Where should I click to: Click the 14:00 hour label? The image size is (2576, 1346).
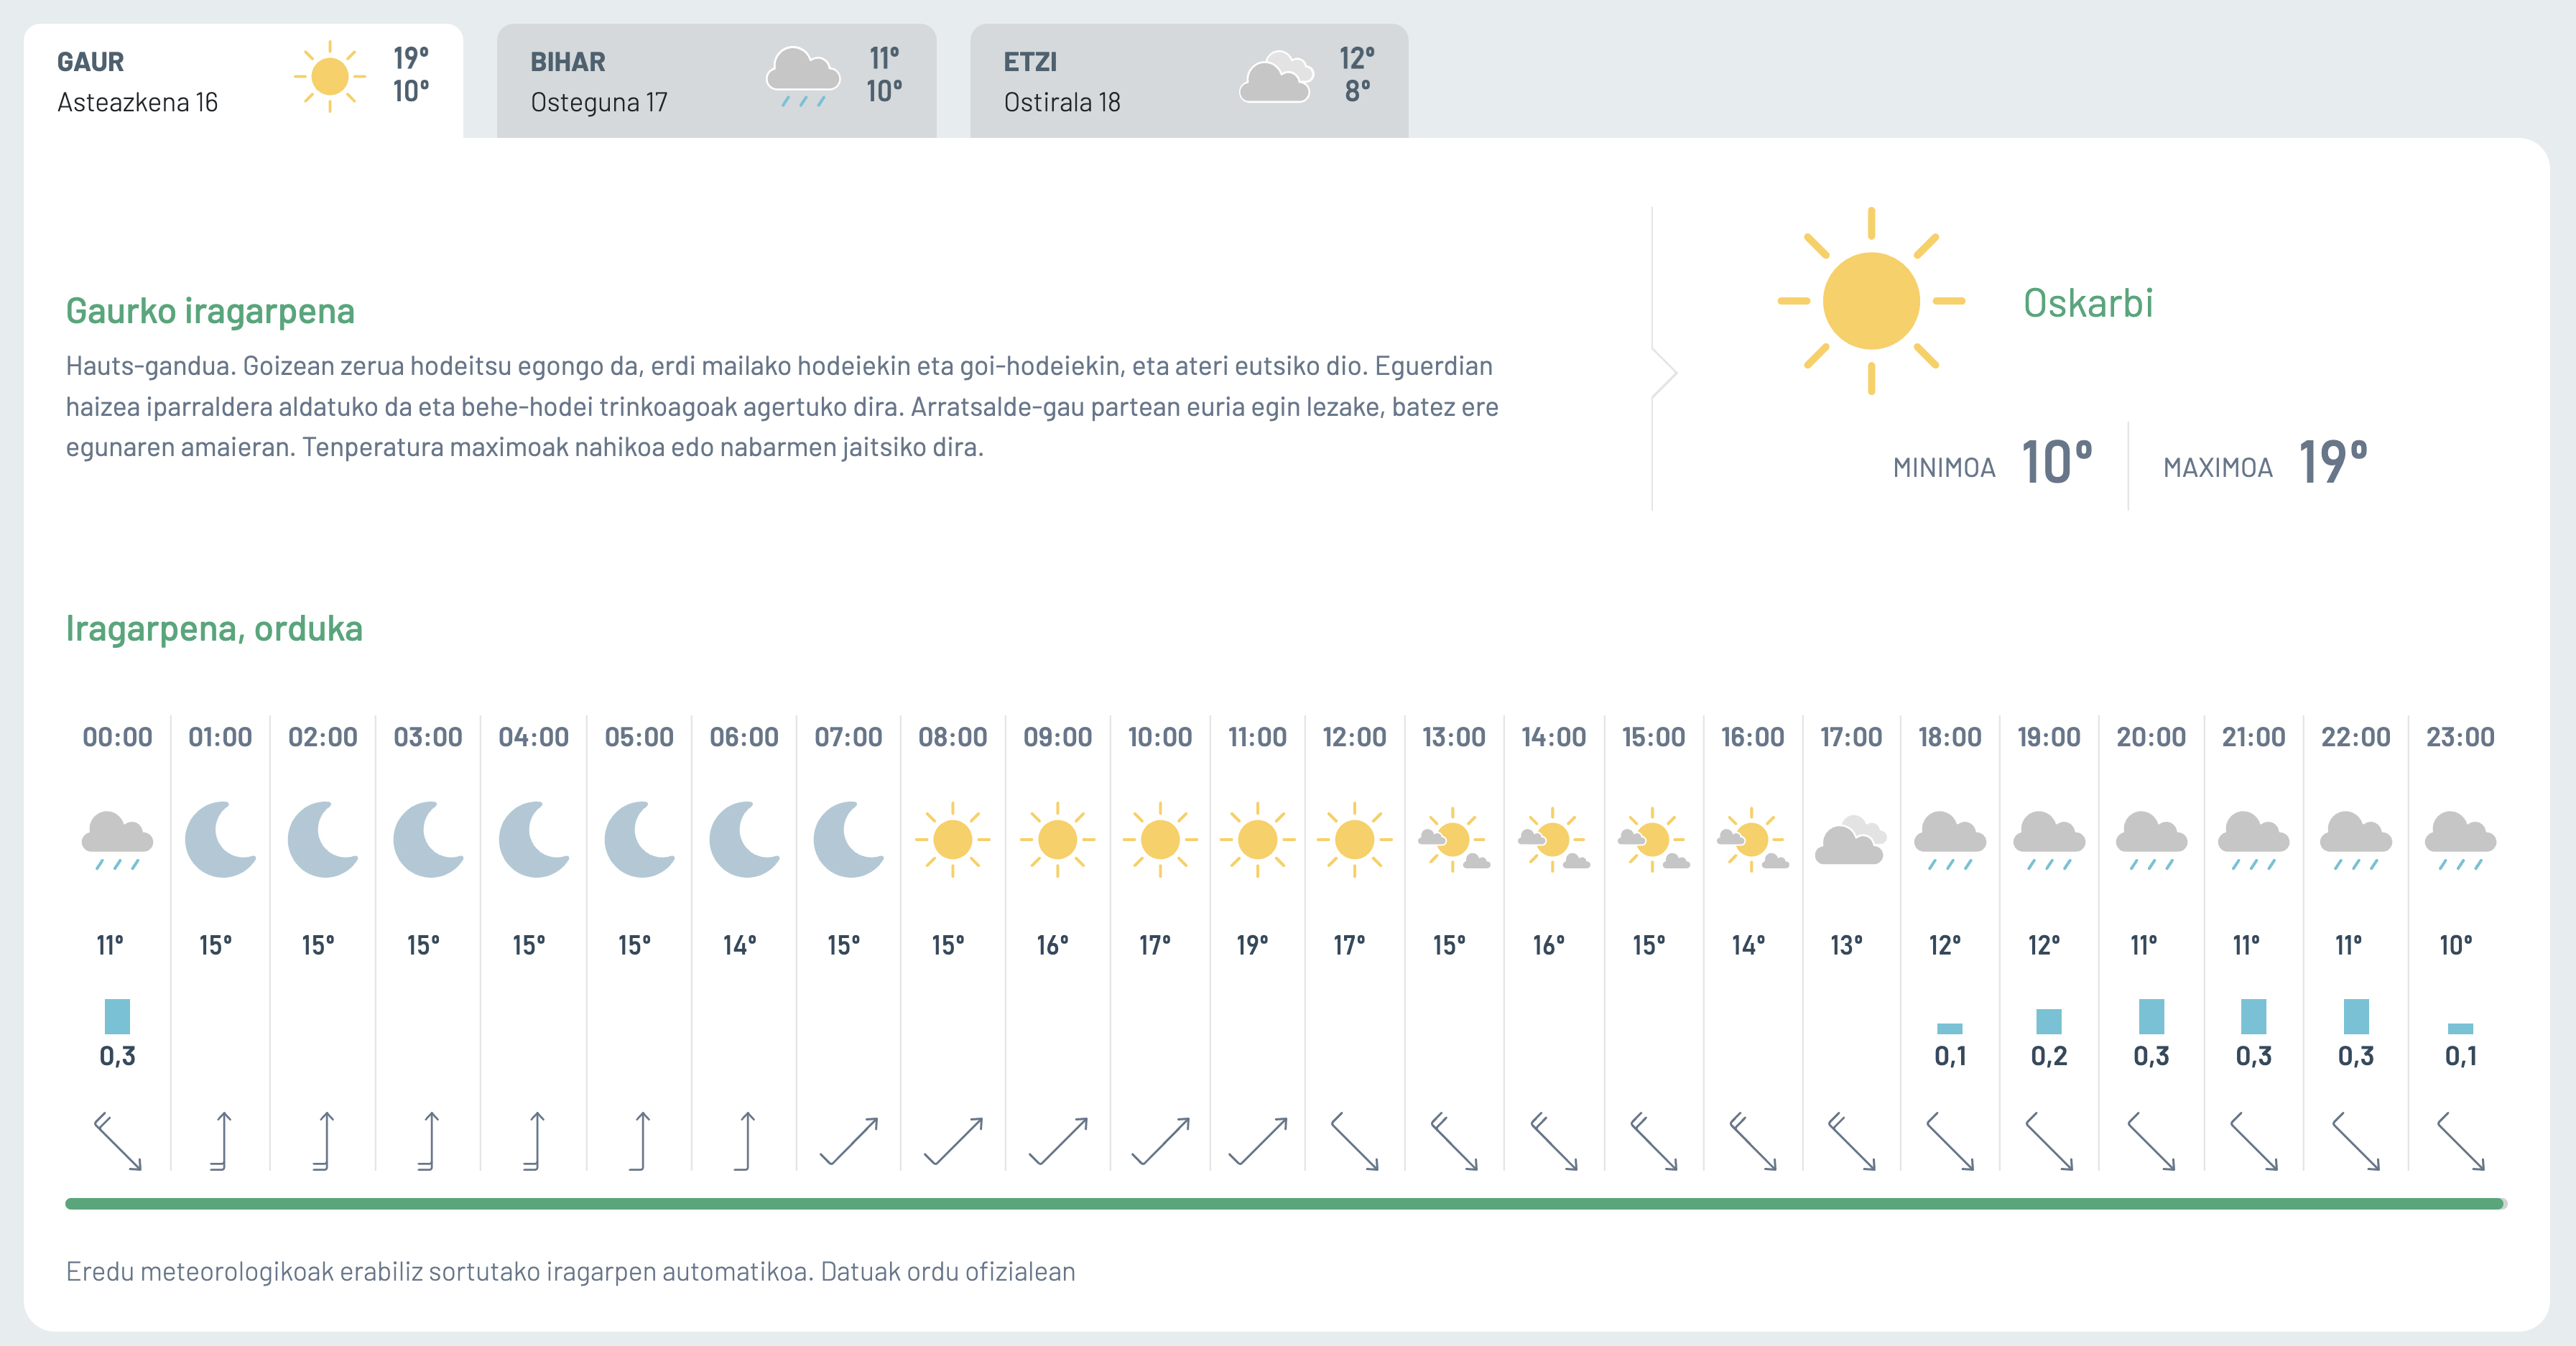(1554, 737)
